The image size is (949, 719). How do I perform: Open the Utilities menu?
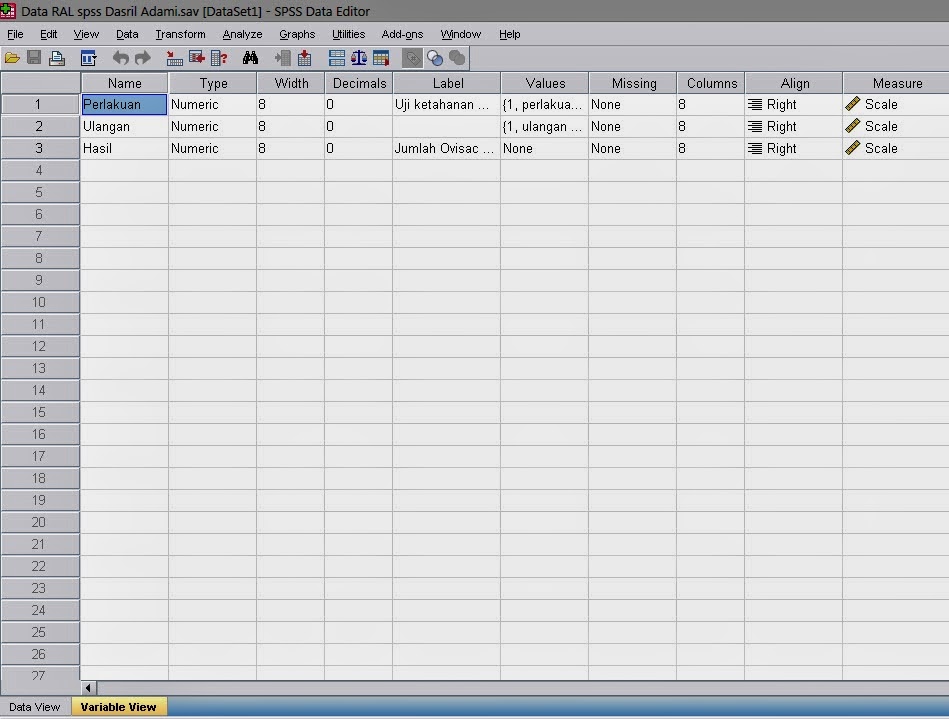[x=348, y=34]
